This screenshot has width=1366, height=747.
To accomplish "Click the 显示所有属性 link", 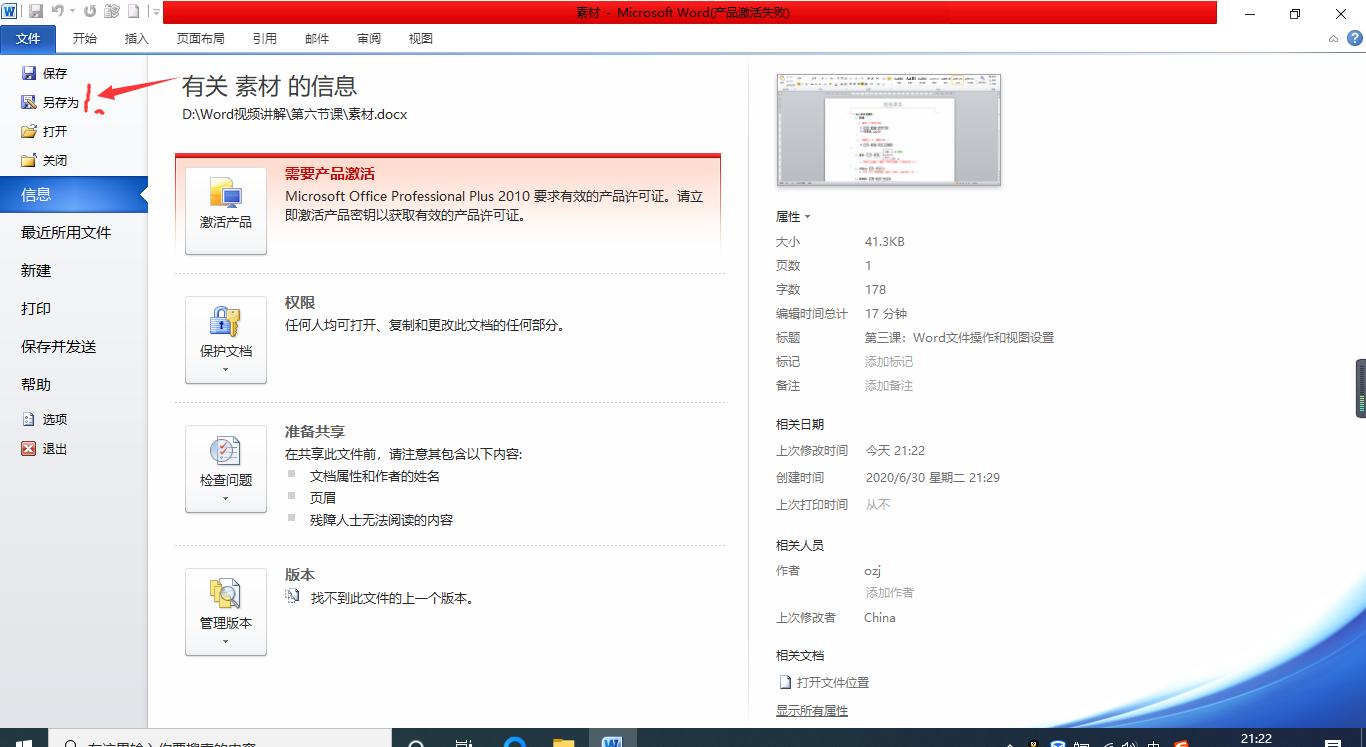I will [x=811, y=711].
